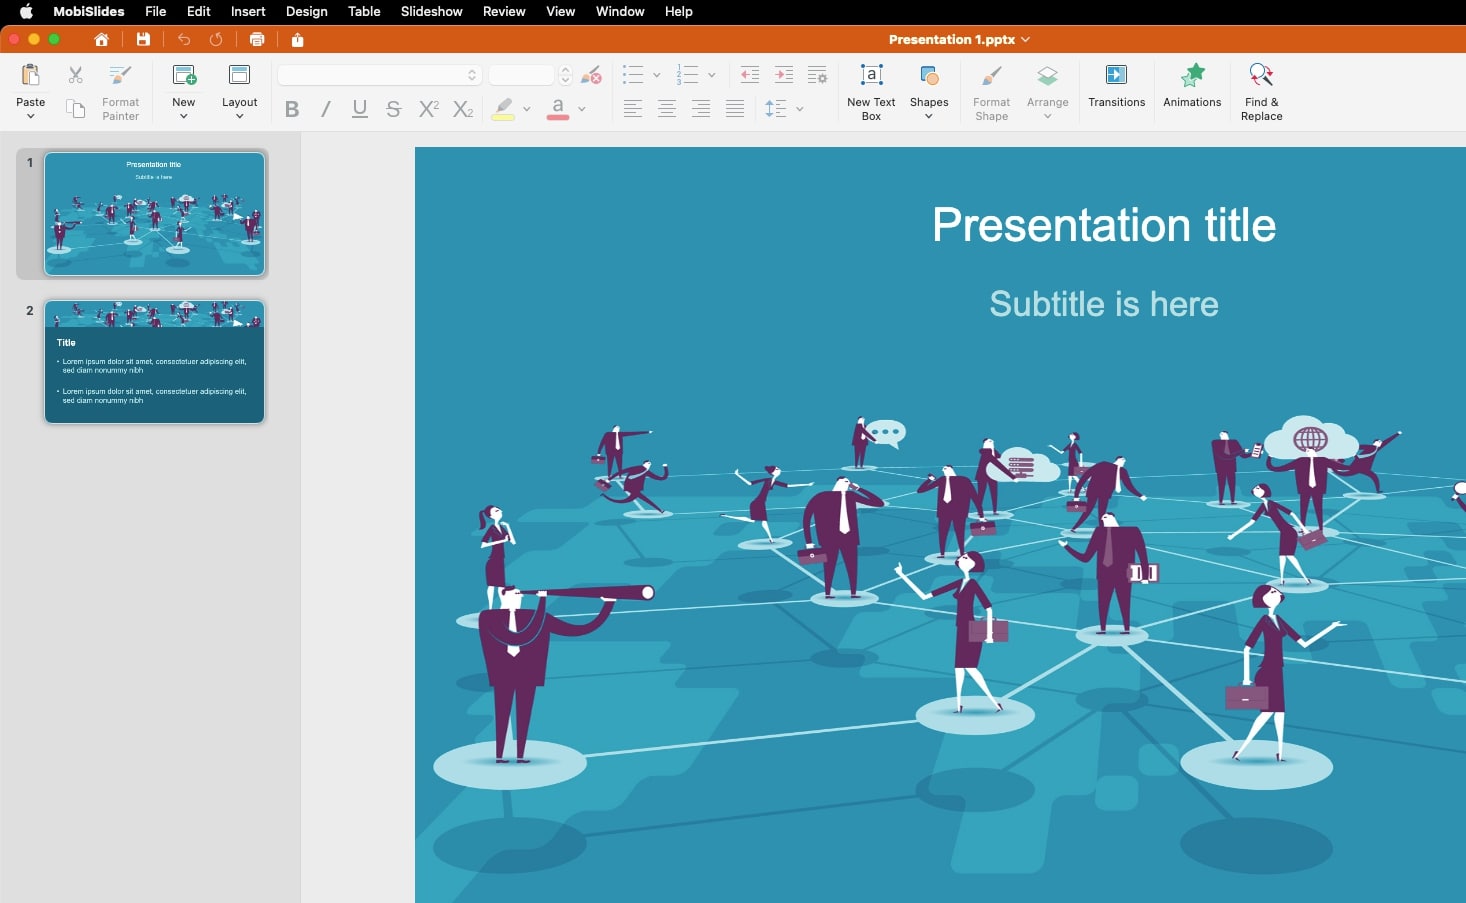Activate the Format Painter
This screenshot has width=1466, height=903.
click(120, 92)
